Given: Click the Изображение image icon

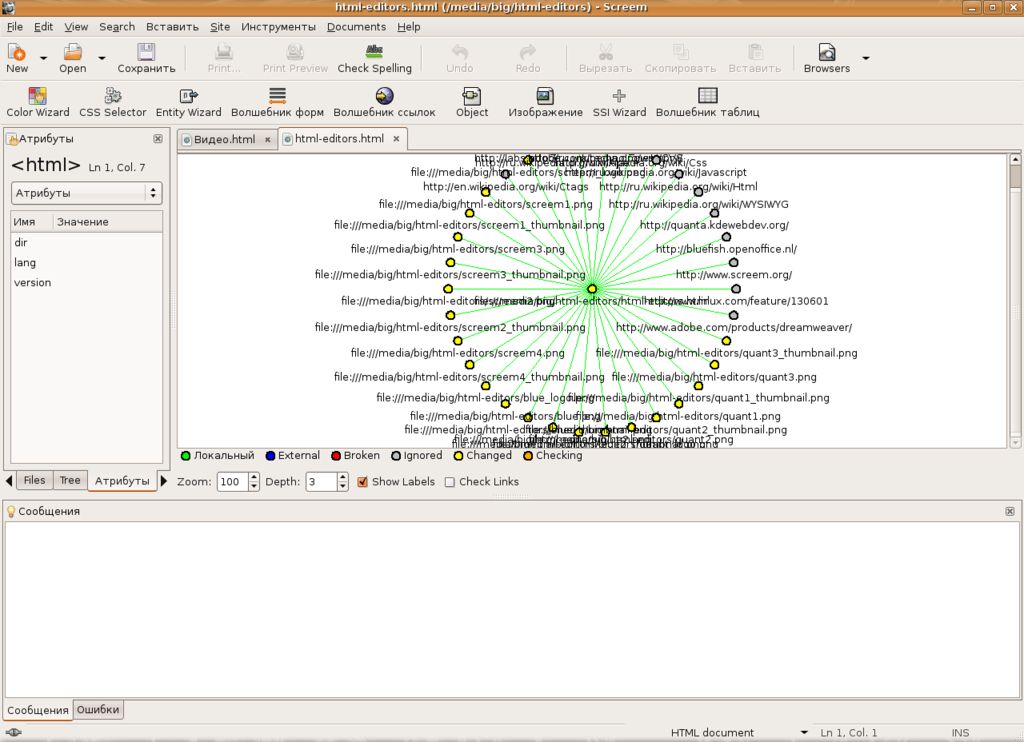Looking at the screenshot, I should coord(545,96).
